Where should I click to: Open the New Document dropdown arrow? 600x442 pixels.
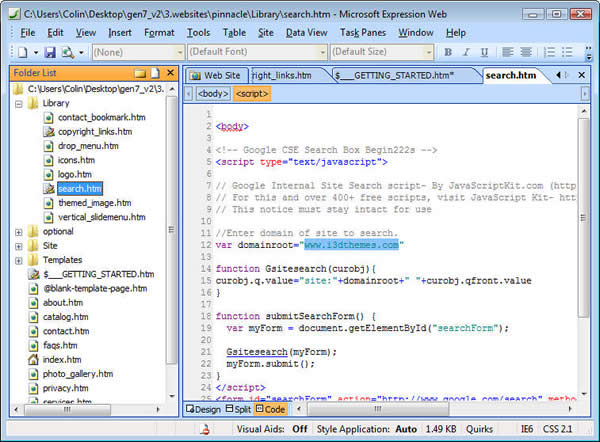(x=36, y=52)
